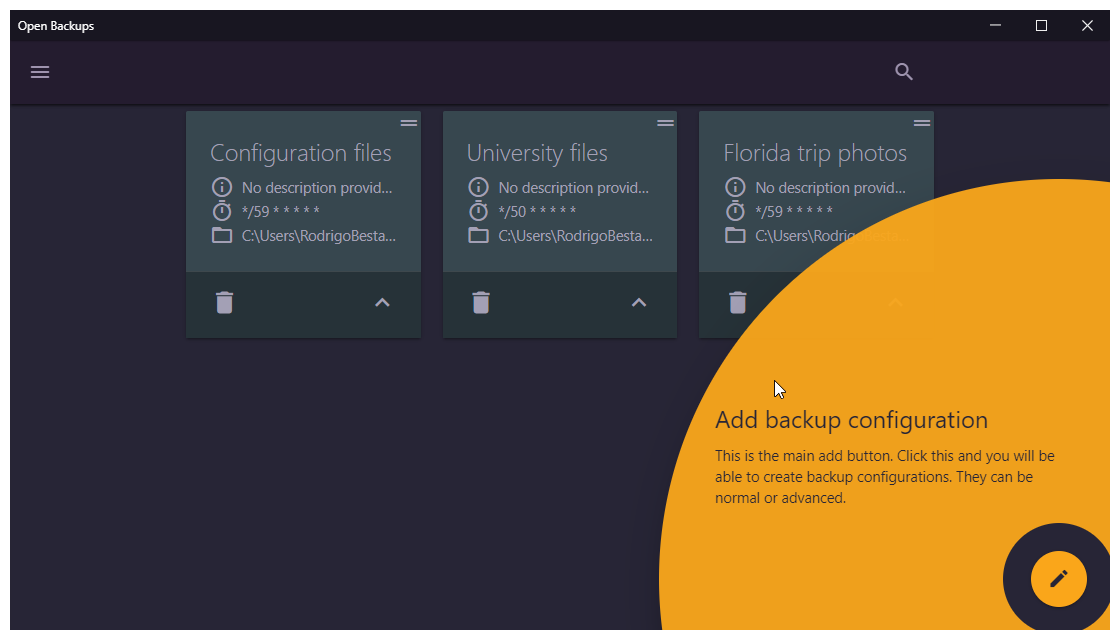
Task: Click the pencil add backup button
Action: (1058, 579)
